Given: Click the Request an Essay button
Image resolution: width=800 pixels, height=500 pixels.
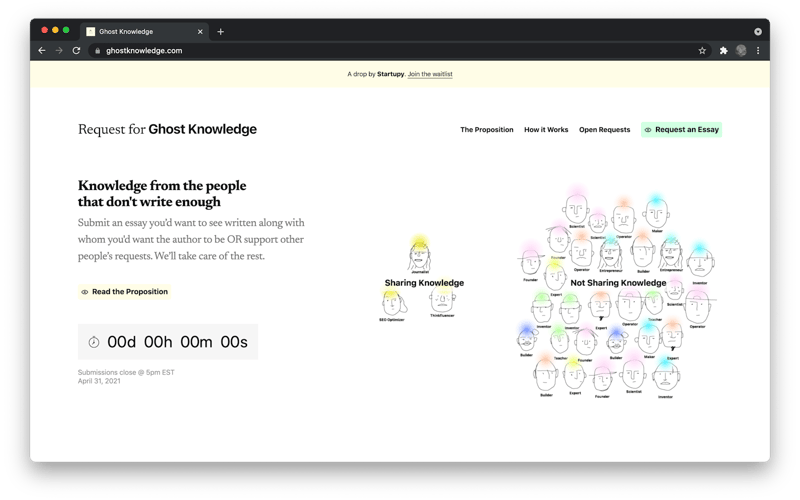Looking at the screenshot, I should (x=682, y=130).
